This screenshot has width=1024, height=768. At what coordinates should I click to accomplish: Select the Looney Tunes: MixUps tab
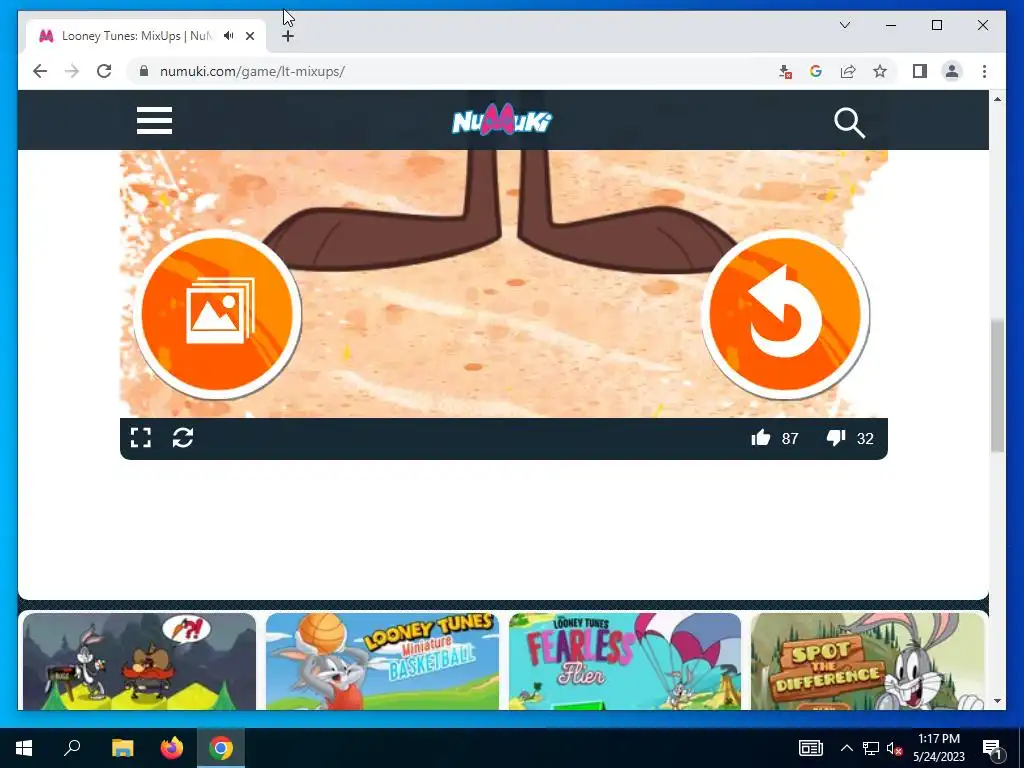tap(145, 36)
